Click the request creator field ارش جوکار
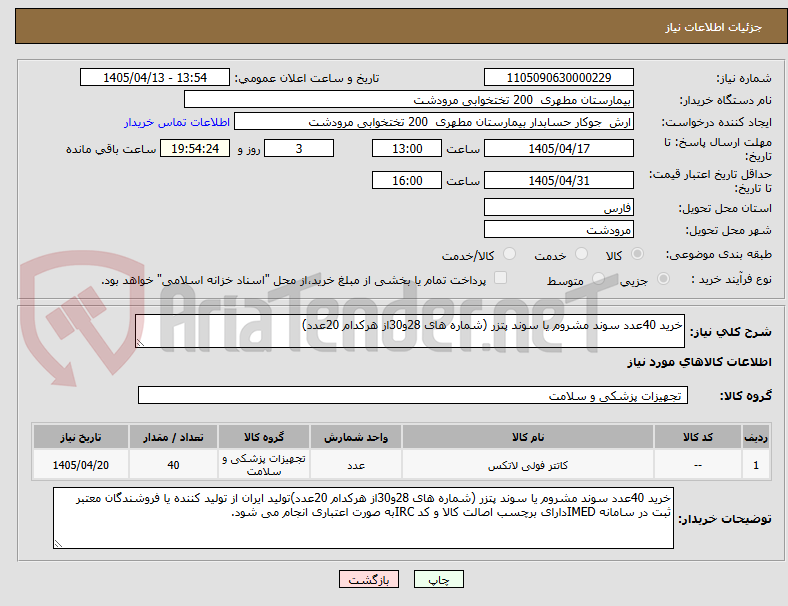Viewport: 788px width, 606px height. [x=434, y=122]
